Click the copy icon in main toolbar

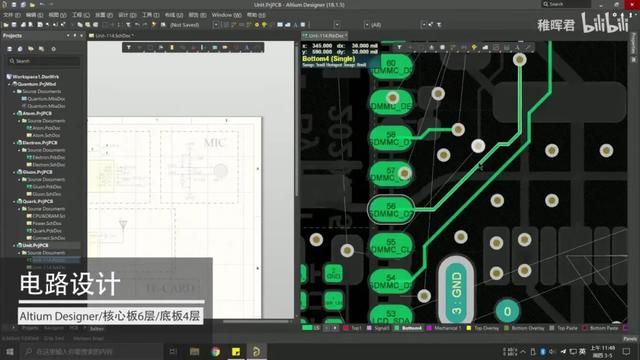tap(80, 25)
